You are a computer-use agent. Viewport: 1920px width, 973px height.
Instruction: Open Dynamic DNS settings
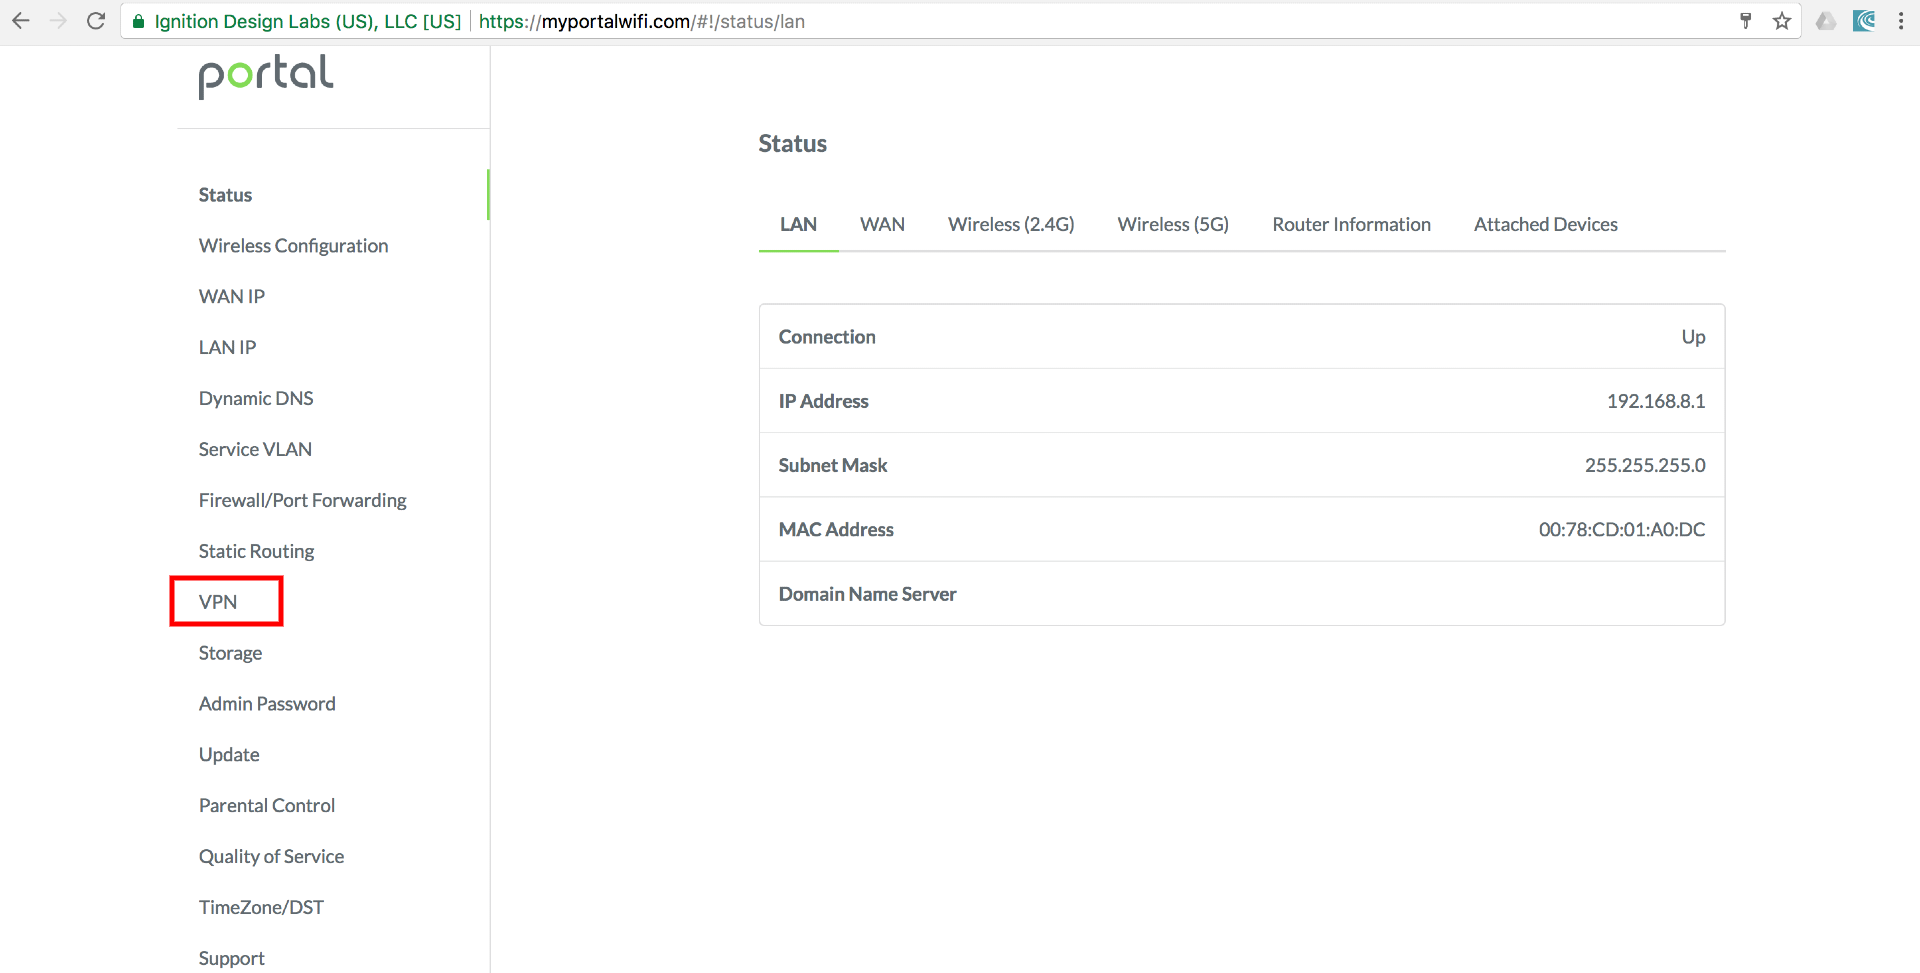tap(256, 399)
